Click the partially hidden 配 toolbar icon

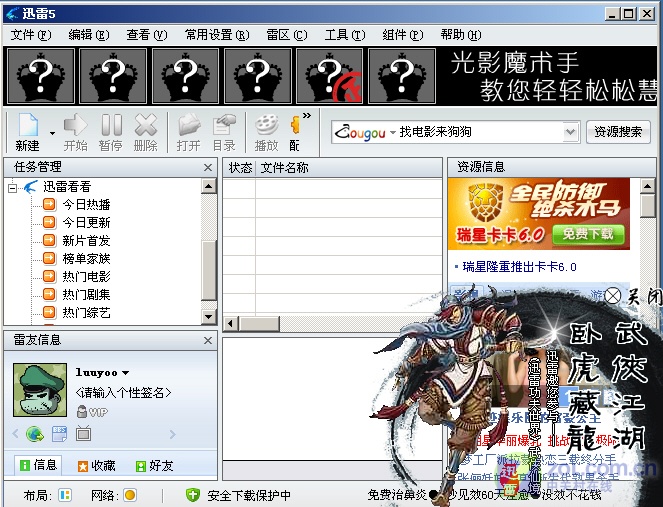pyautogui.click(x=295, y=132)
